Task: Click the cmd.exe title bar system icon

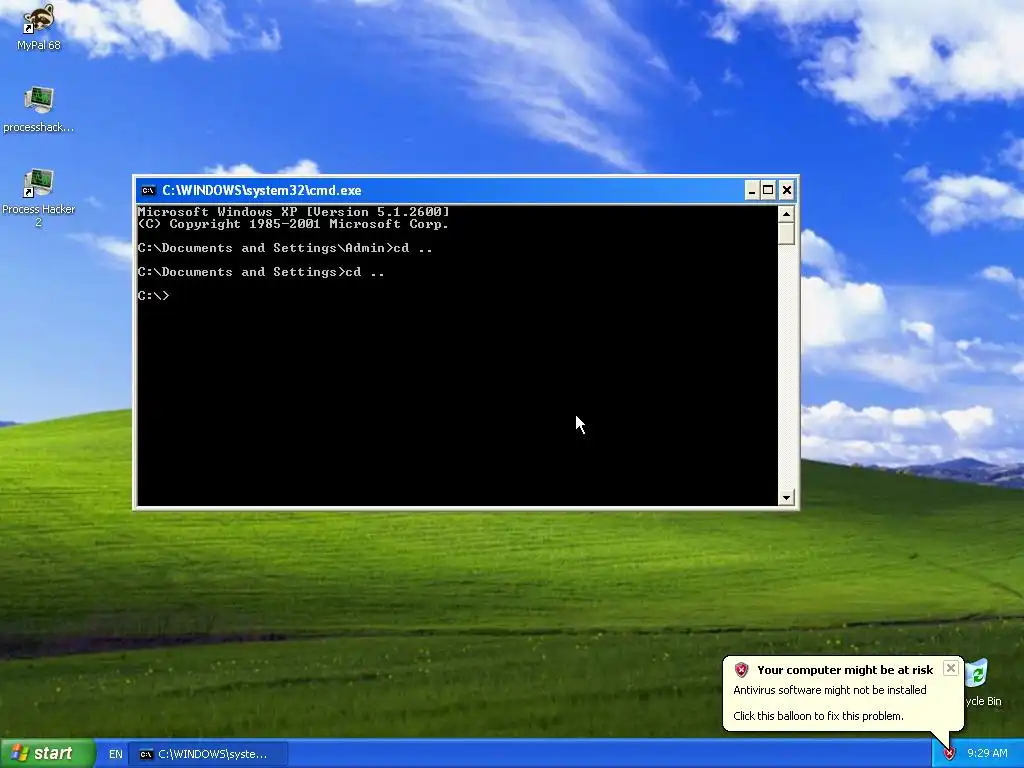Action: point(148,191)
